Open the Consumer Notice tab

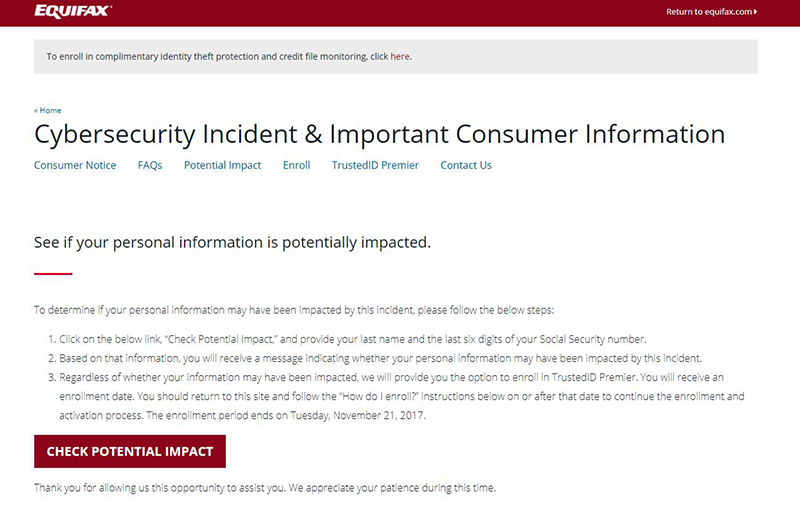[75, 165]
